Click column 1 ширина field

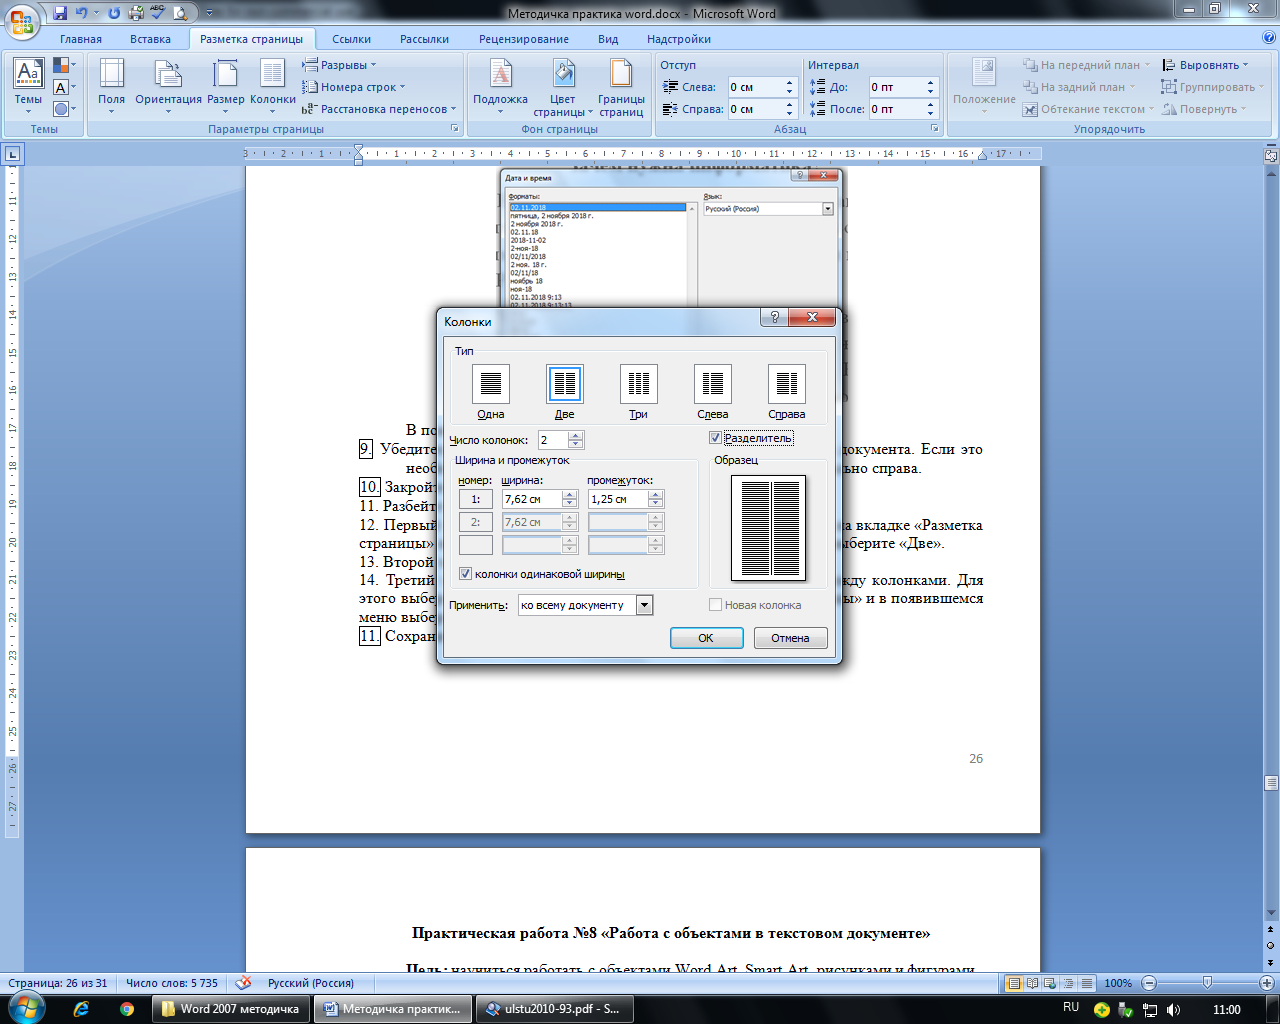(532, 499)
